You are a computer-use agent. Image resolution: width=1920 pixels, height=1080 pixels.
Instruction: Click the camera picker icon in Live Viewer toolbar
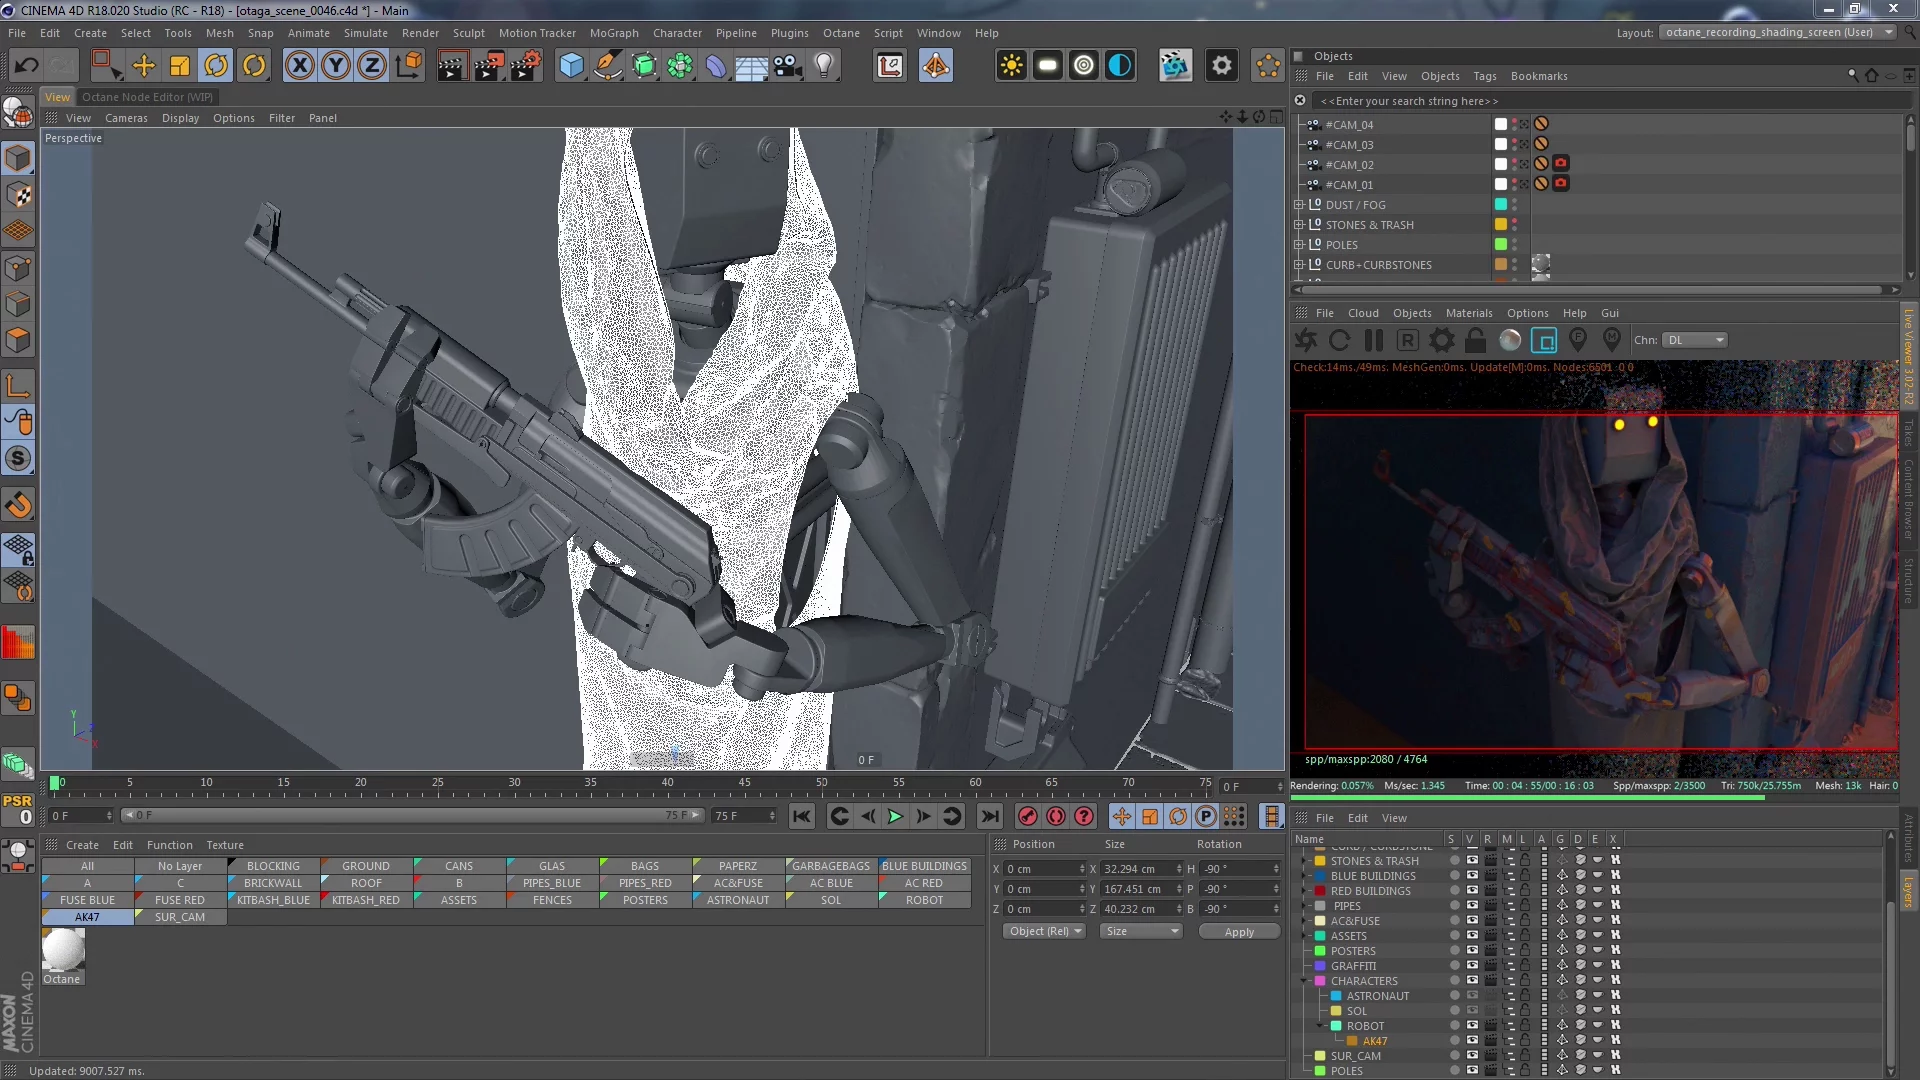tap(1578, 340)
